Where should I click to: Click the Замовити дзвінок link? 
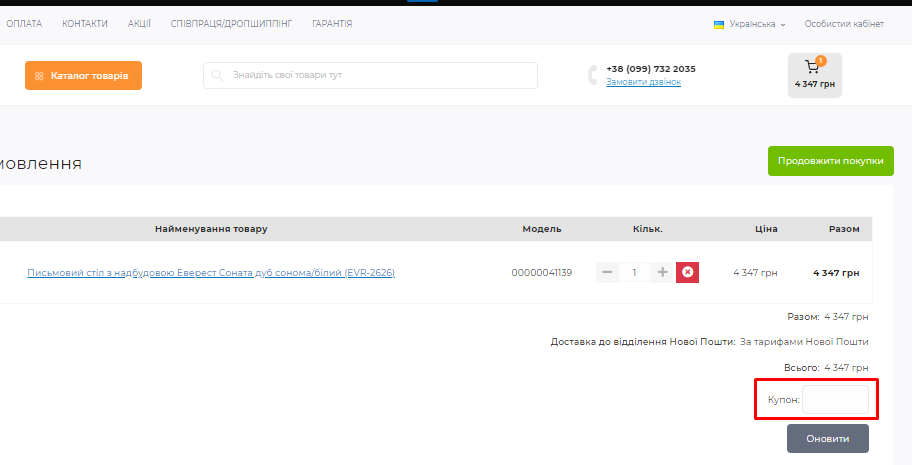(643, 82)
